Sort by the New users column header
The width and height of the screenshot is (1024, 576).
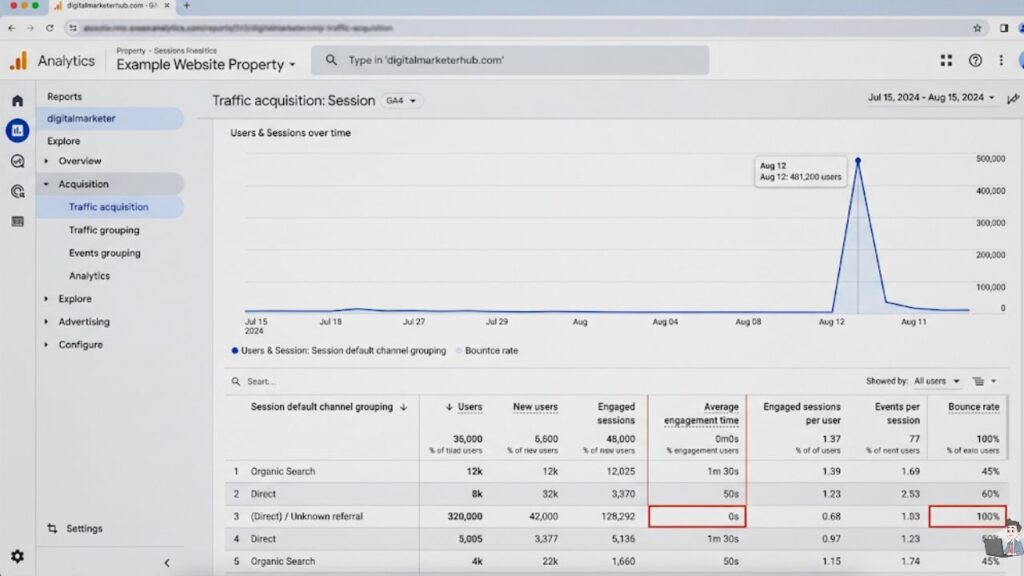click(535, 407)
